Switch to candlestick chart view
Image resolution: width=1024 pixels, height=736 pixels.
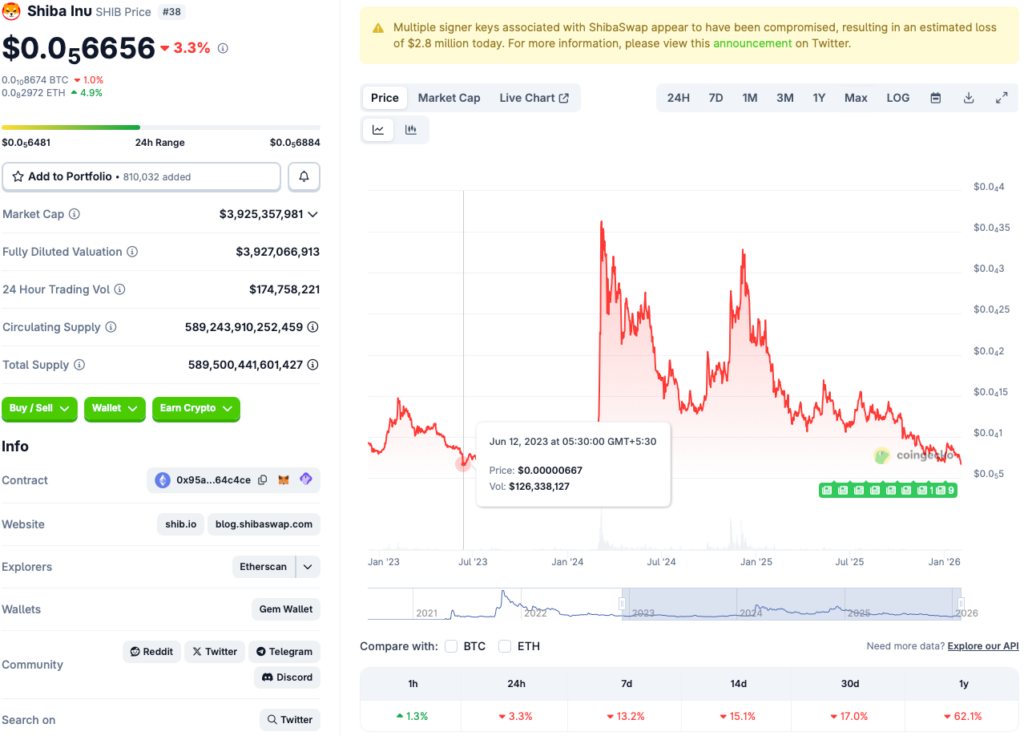pyautogui.click(x=411, y=130)
